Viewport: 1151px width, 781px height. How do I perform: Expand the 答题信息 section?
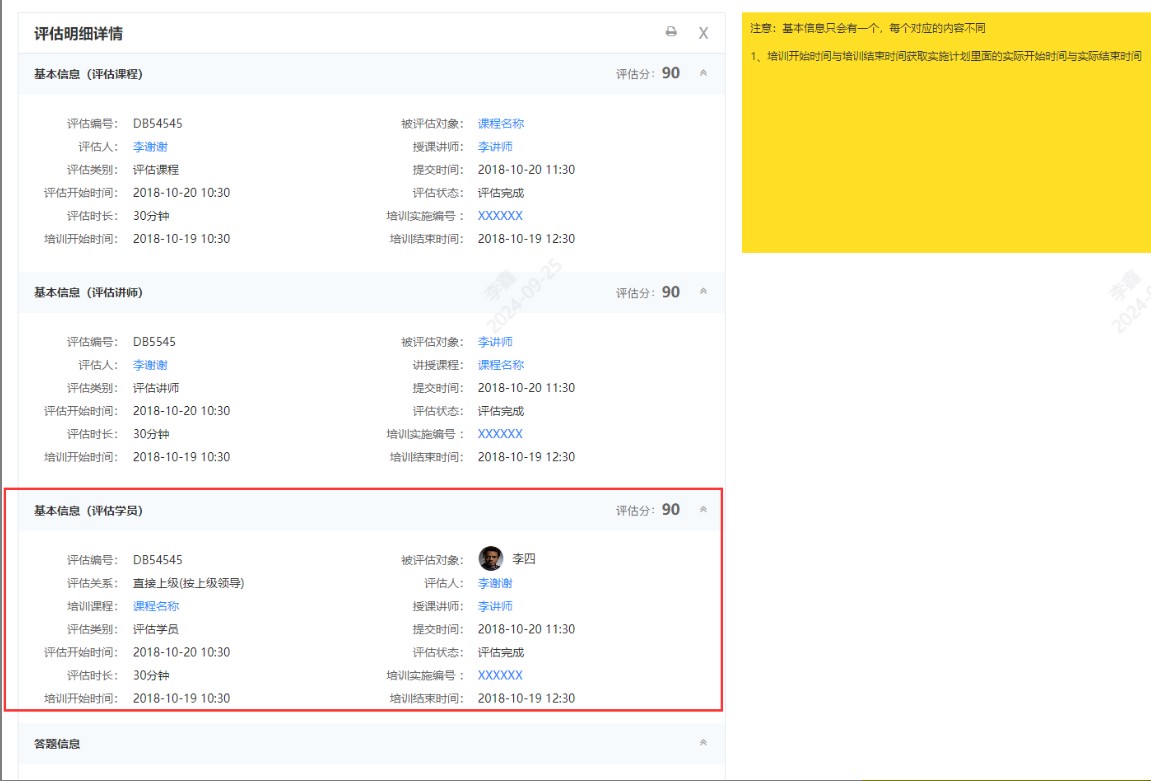[x=703, y=743]
